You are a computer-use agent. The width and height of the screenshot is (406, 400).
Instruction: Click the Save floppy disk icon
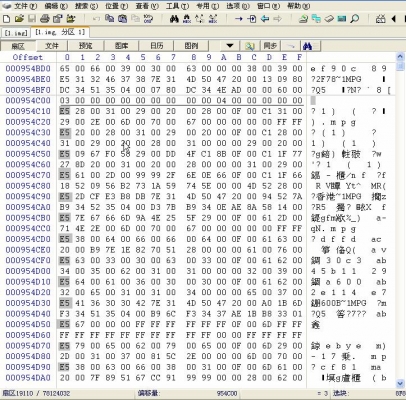(32, 19)
